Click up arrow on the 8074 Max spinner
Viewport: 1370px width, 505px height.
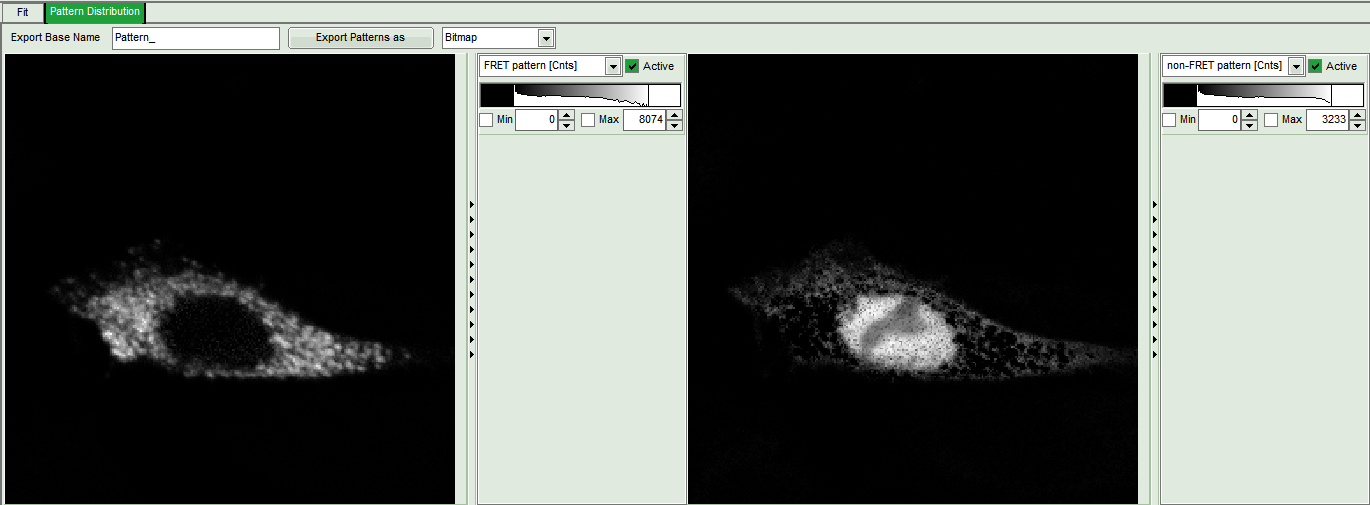coord(674,115)
